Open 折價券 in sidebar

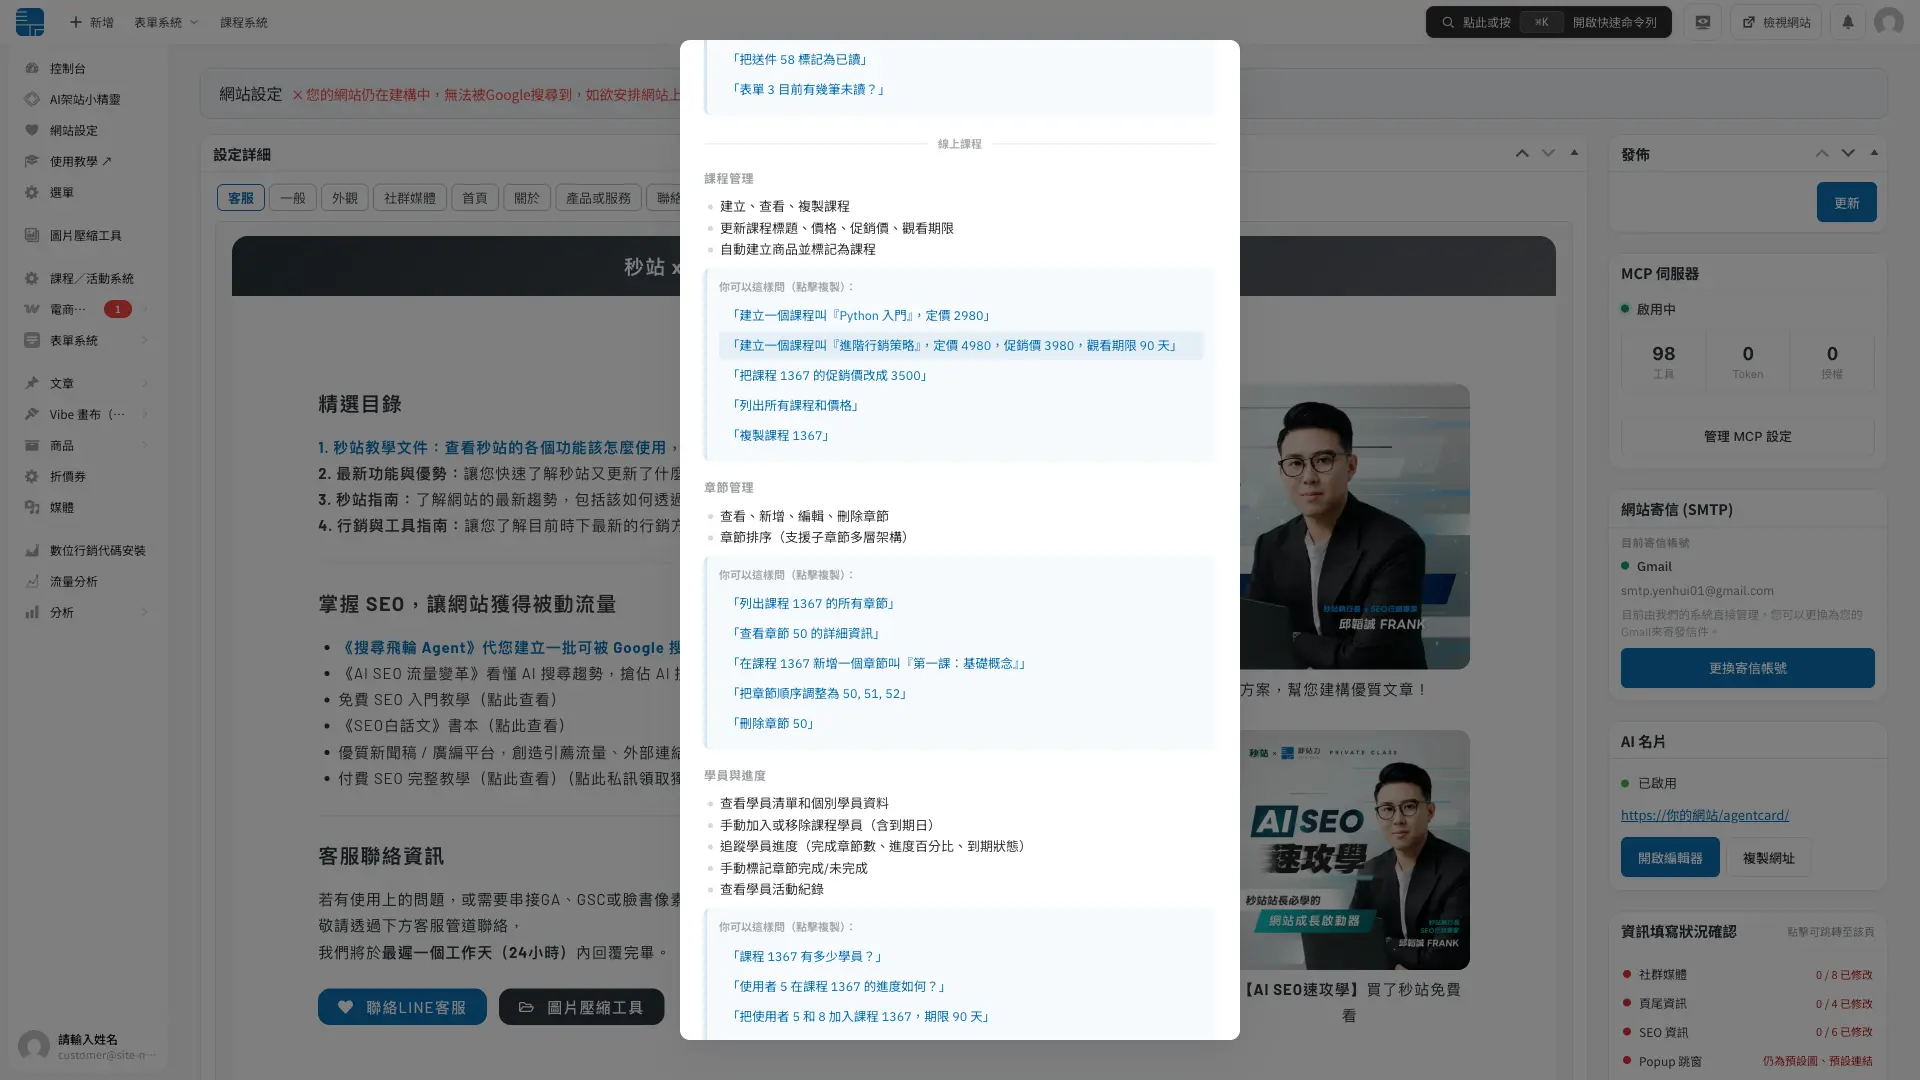[x=68, y=476]
